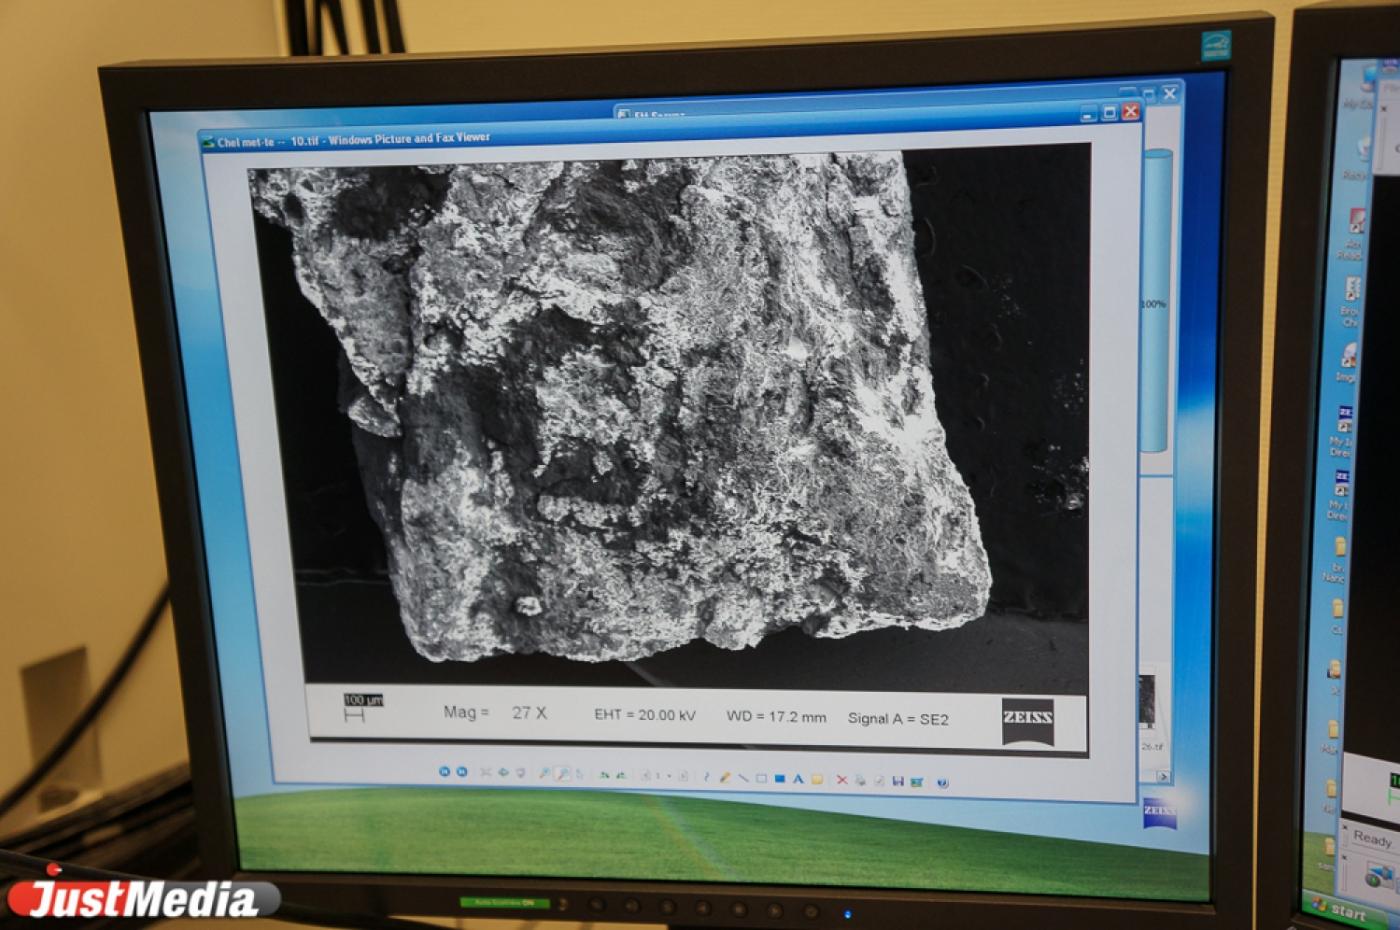Select the text annotation tool (A)
The width and height of the screenshot is (1400, 930).
click(798, 778)
